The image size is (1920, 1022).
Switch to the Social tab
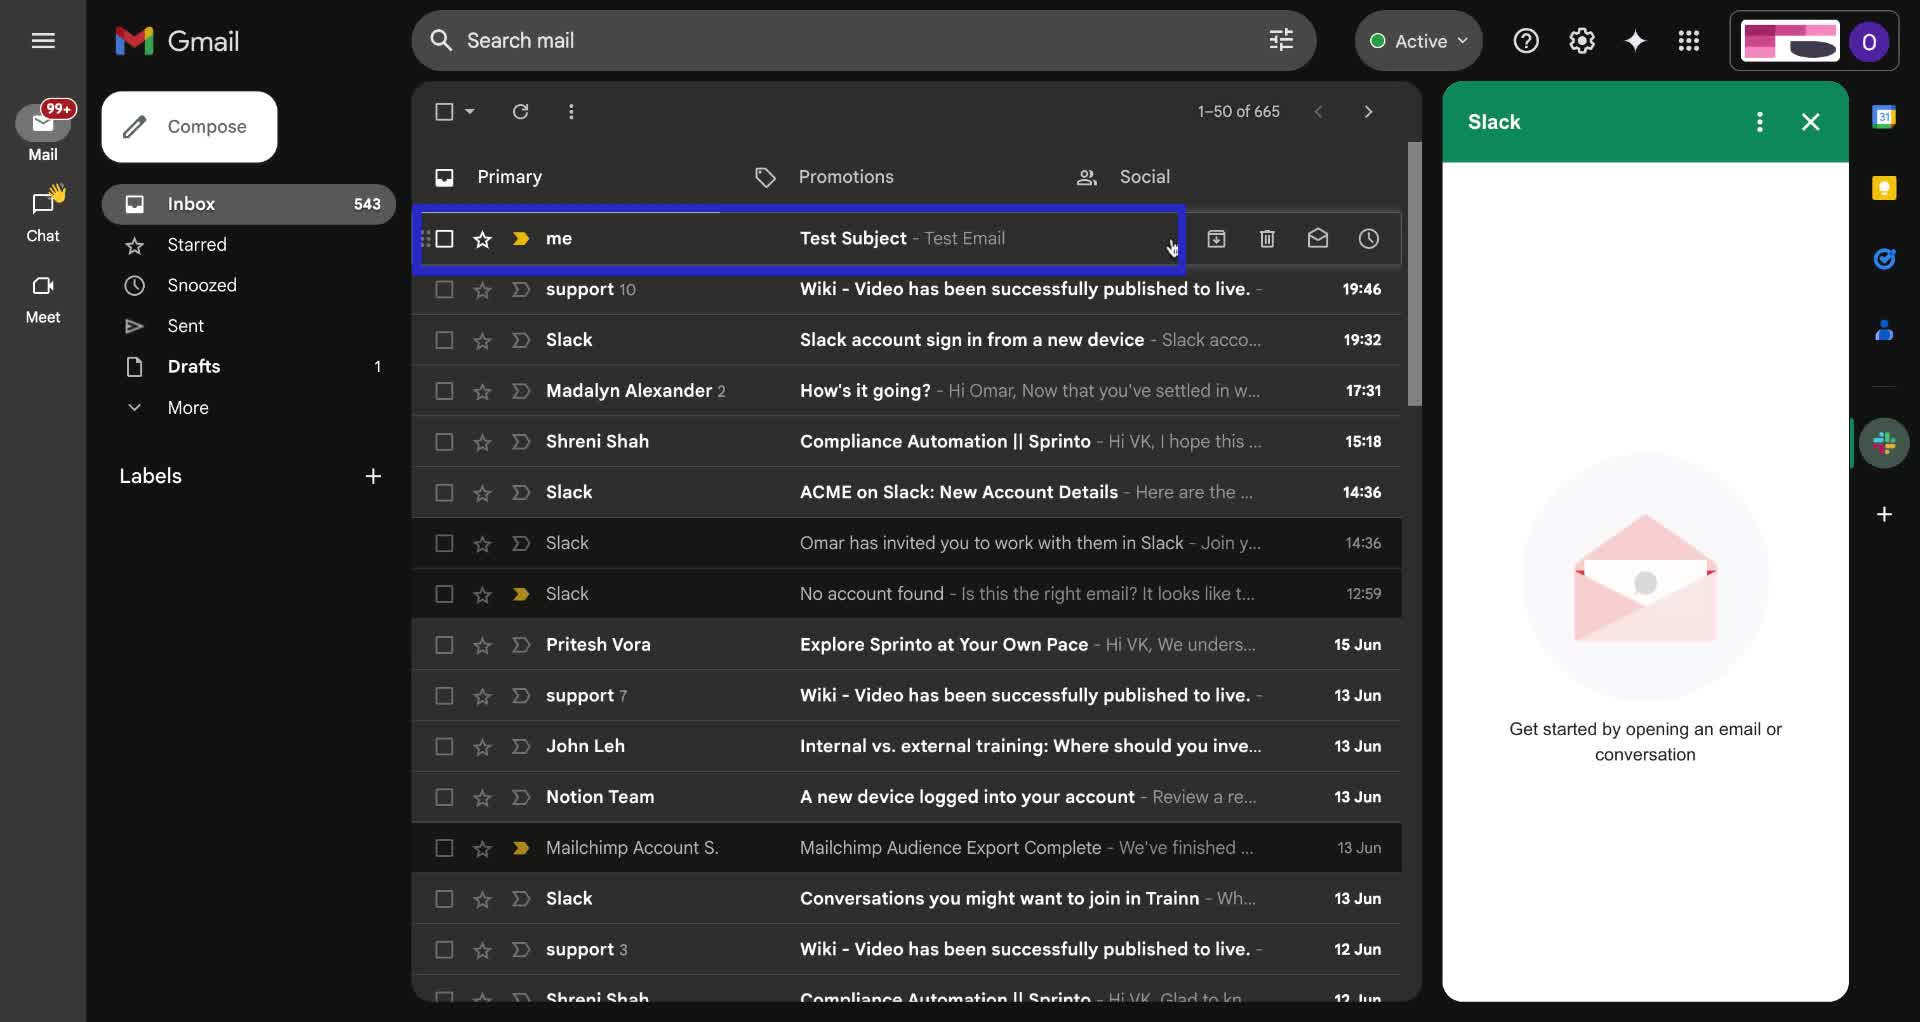pyautogui.click(x=1143, y=177)
